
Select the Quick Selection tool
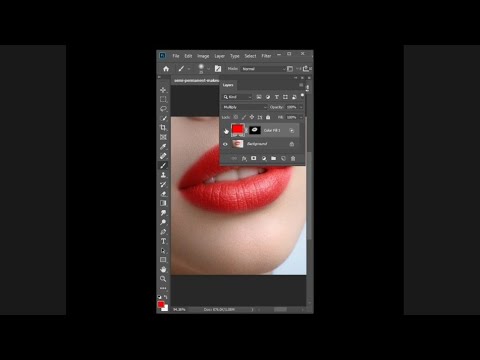point(163,118)
